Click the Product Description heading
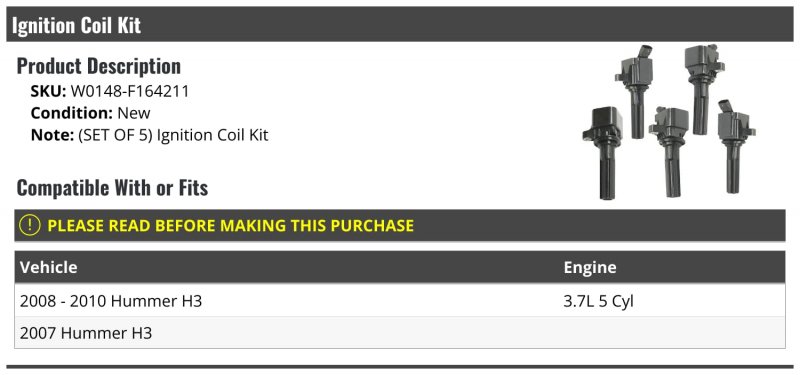The width and height of the screenshot is (800, 375). click(98, 66)
